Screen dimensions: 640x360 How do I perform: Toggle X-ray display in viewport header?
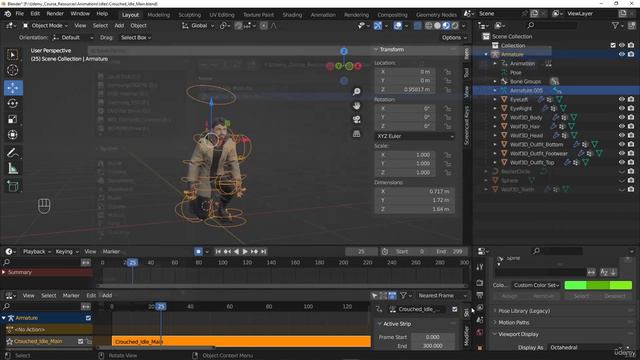point(417,25)
